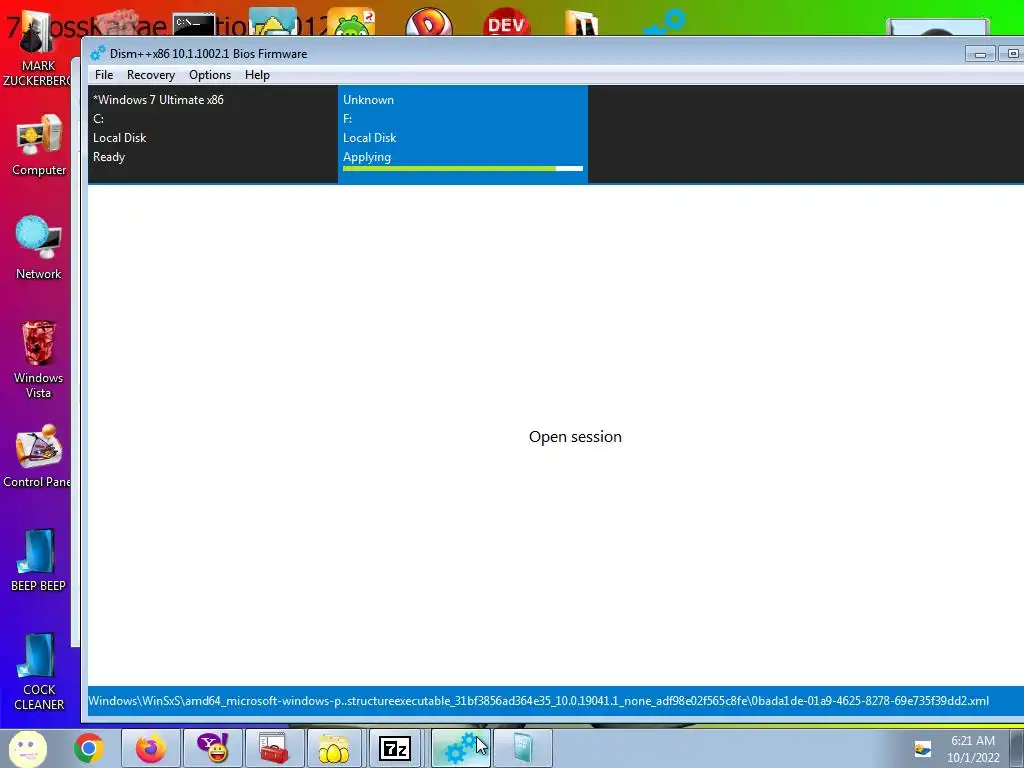
Task: Open the Computer desktop icon
Action: [x=39, y=145]
